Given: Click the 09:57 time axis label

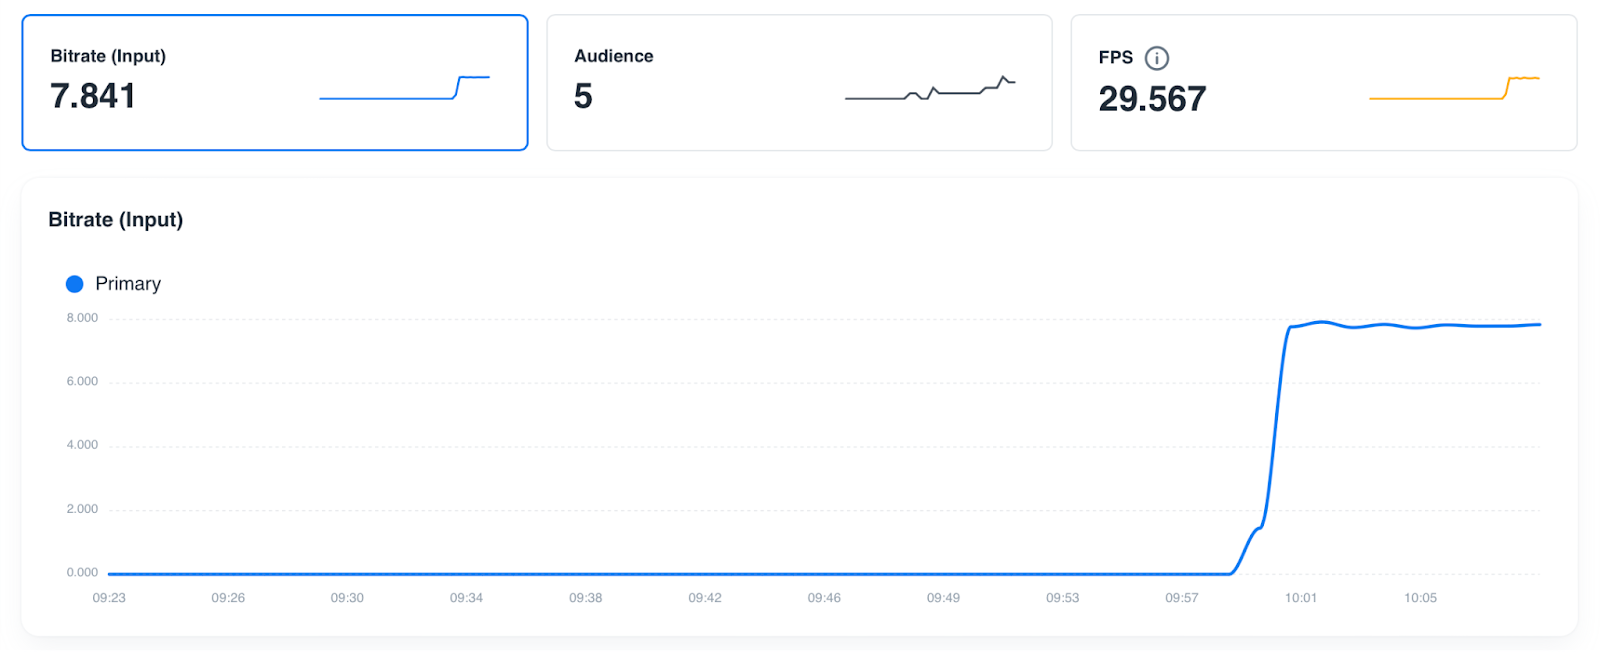Looking at the screenshot, I should click(x=1181, y=598).
